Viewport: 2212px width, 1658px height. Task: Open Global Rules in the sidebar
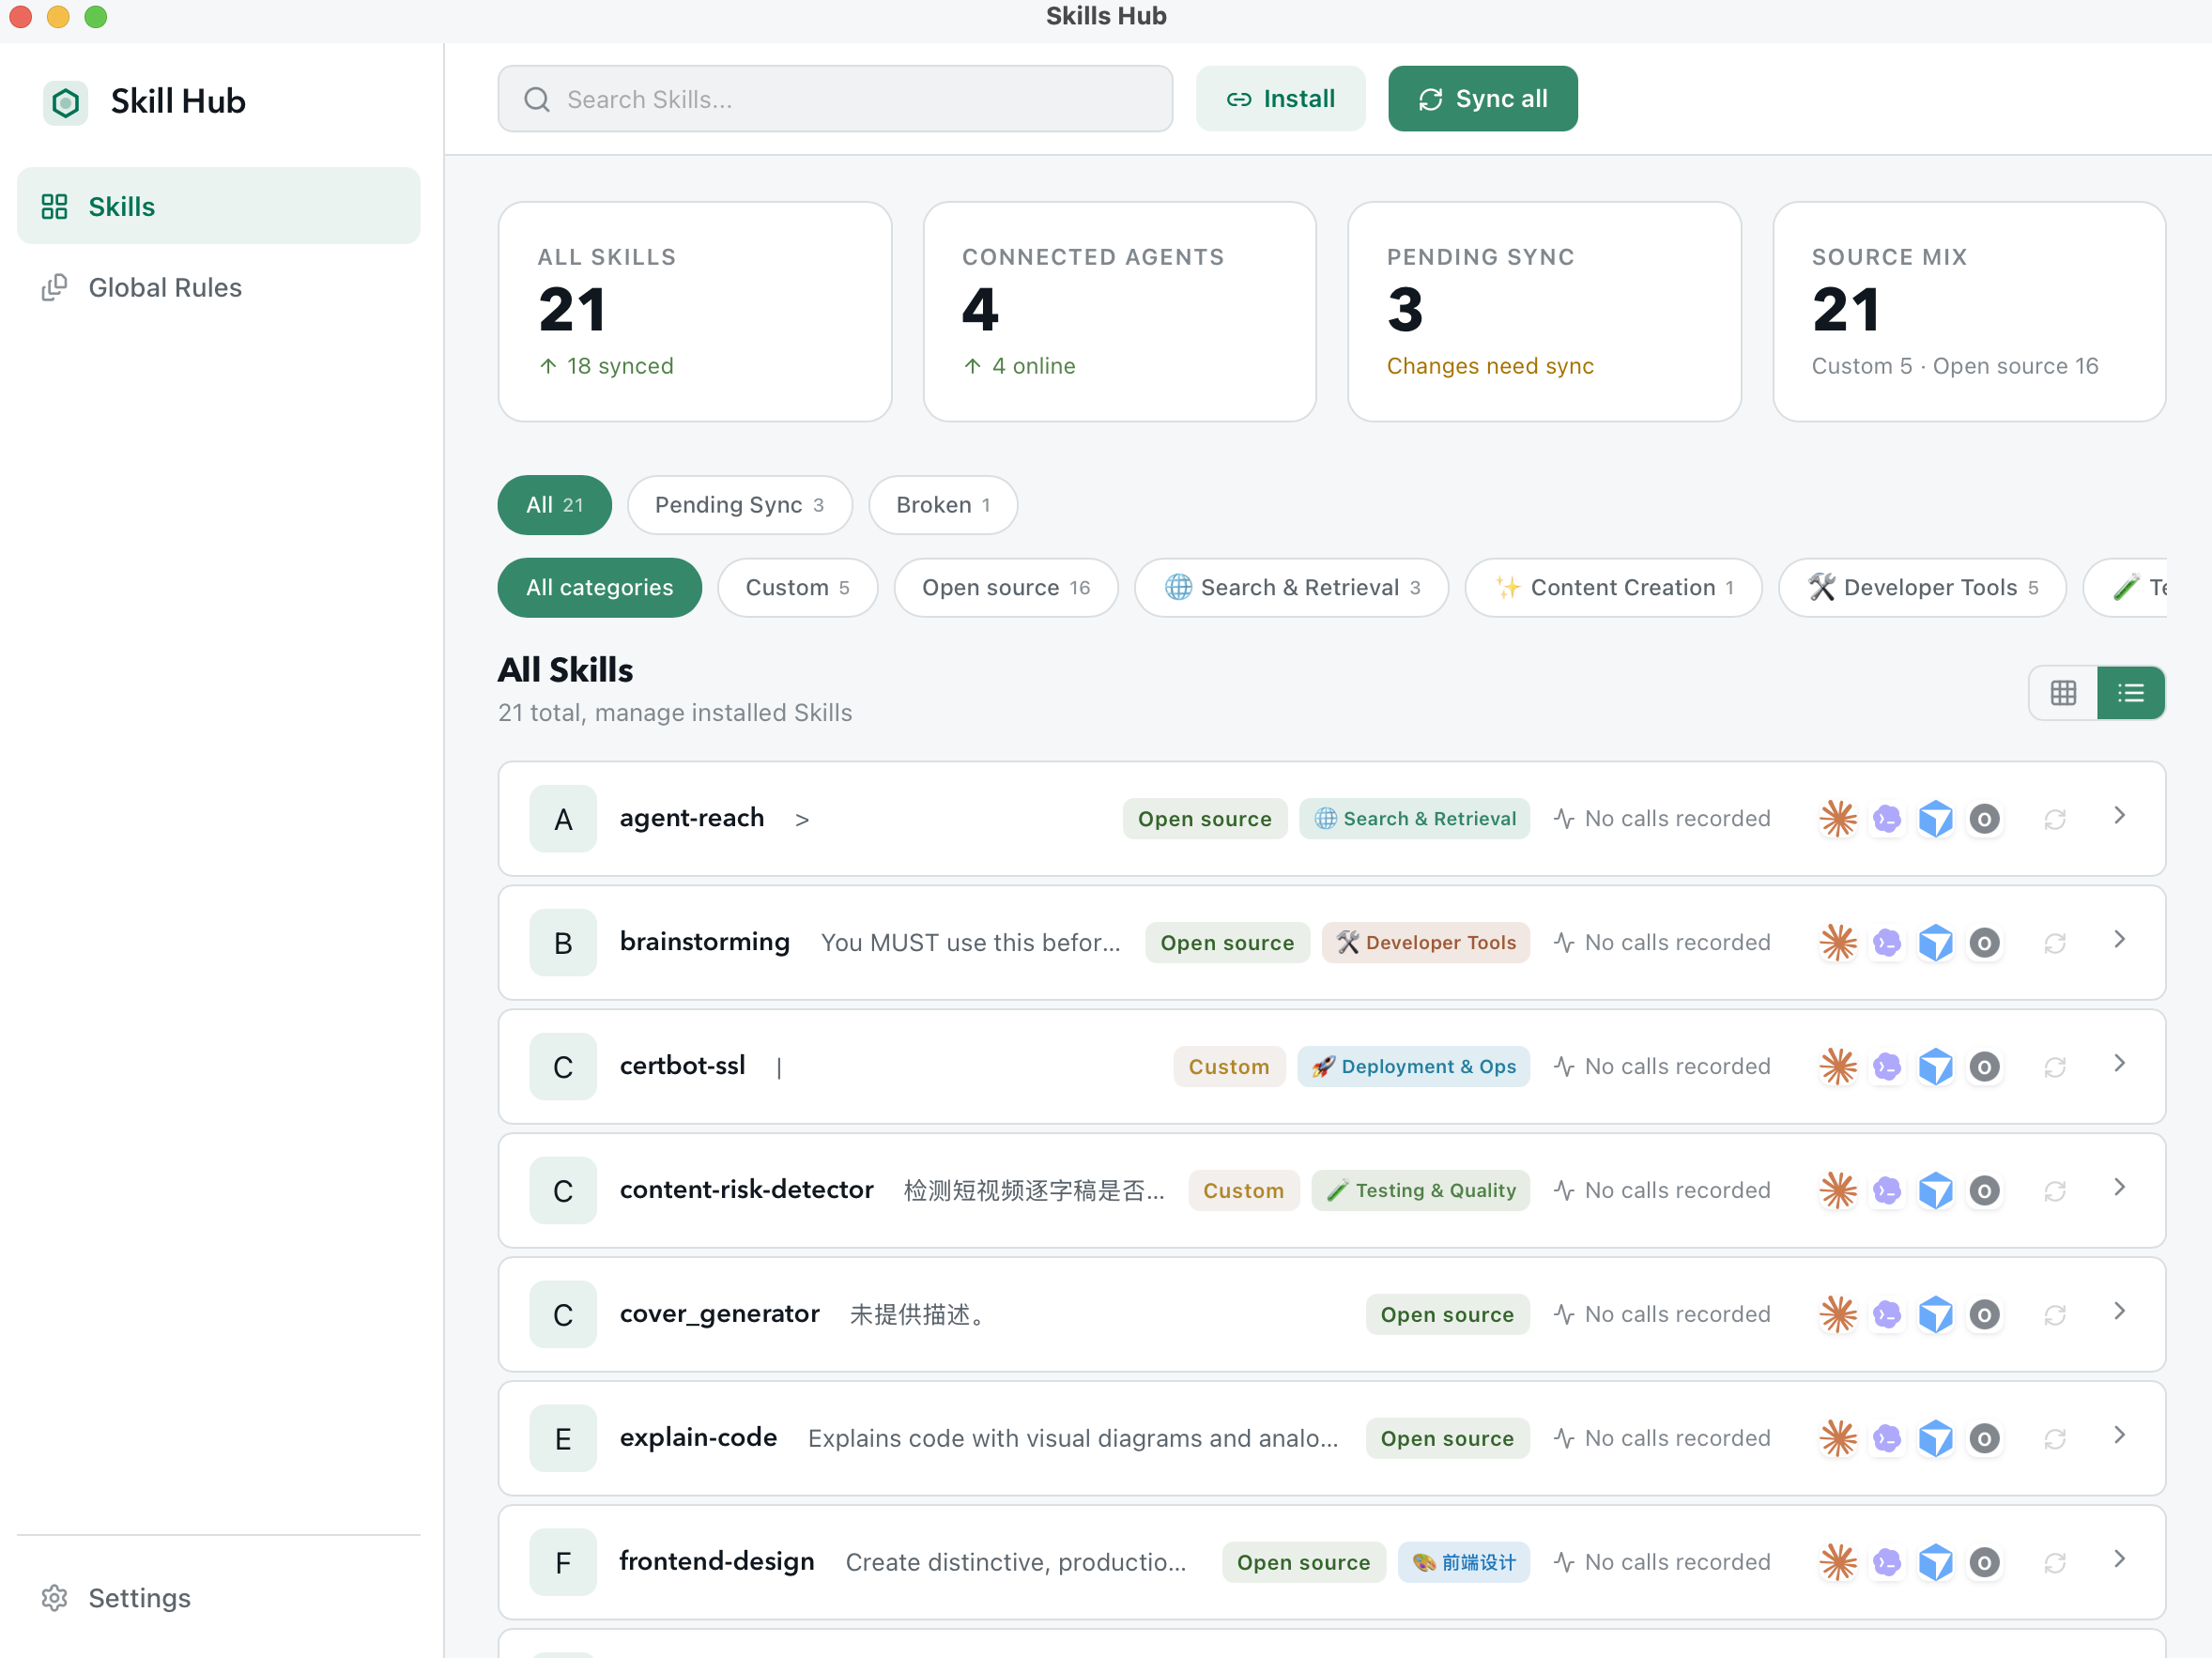[219, 288]
